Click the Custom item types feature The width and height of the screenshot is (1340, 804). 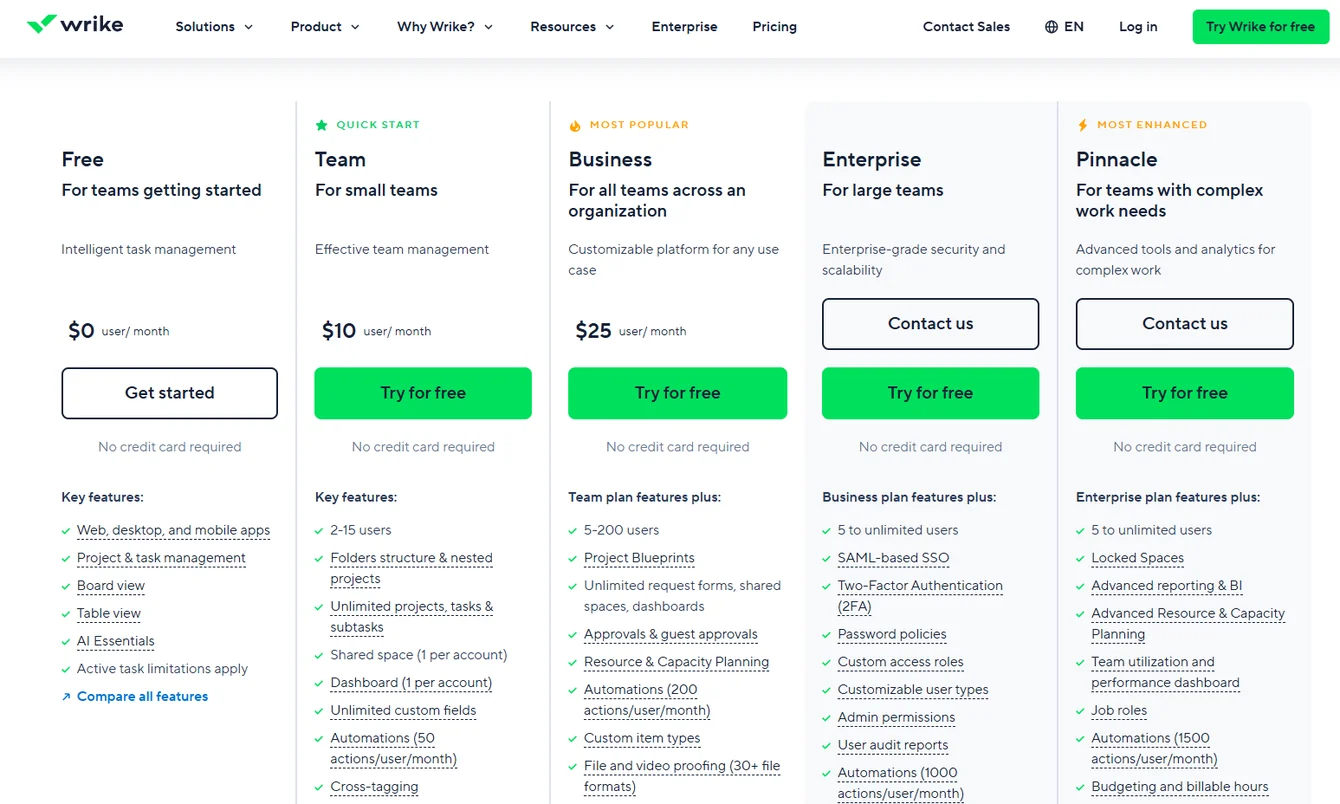[x=642, y=739]
